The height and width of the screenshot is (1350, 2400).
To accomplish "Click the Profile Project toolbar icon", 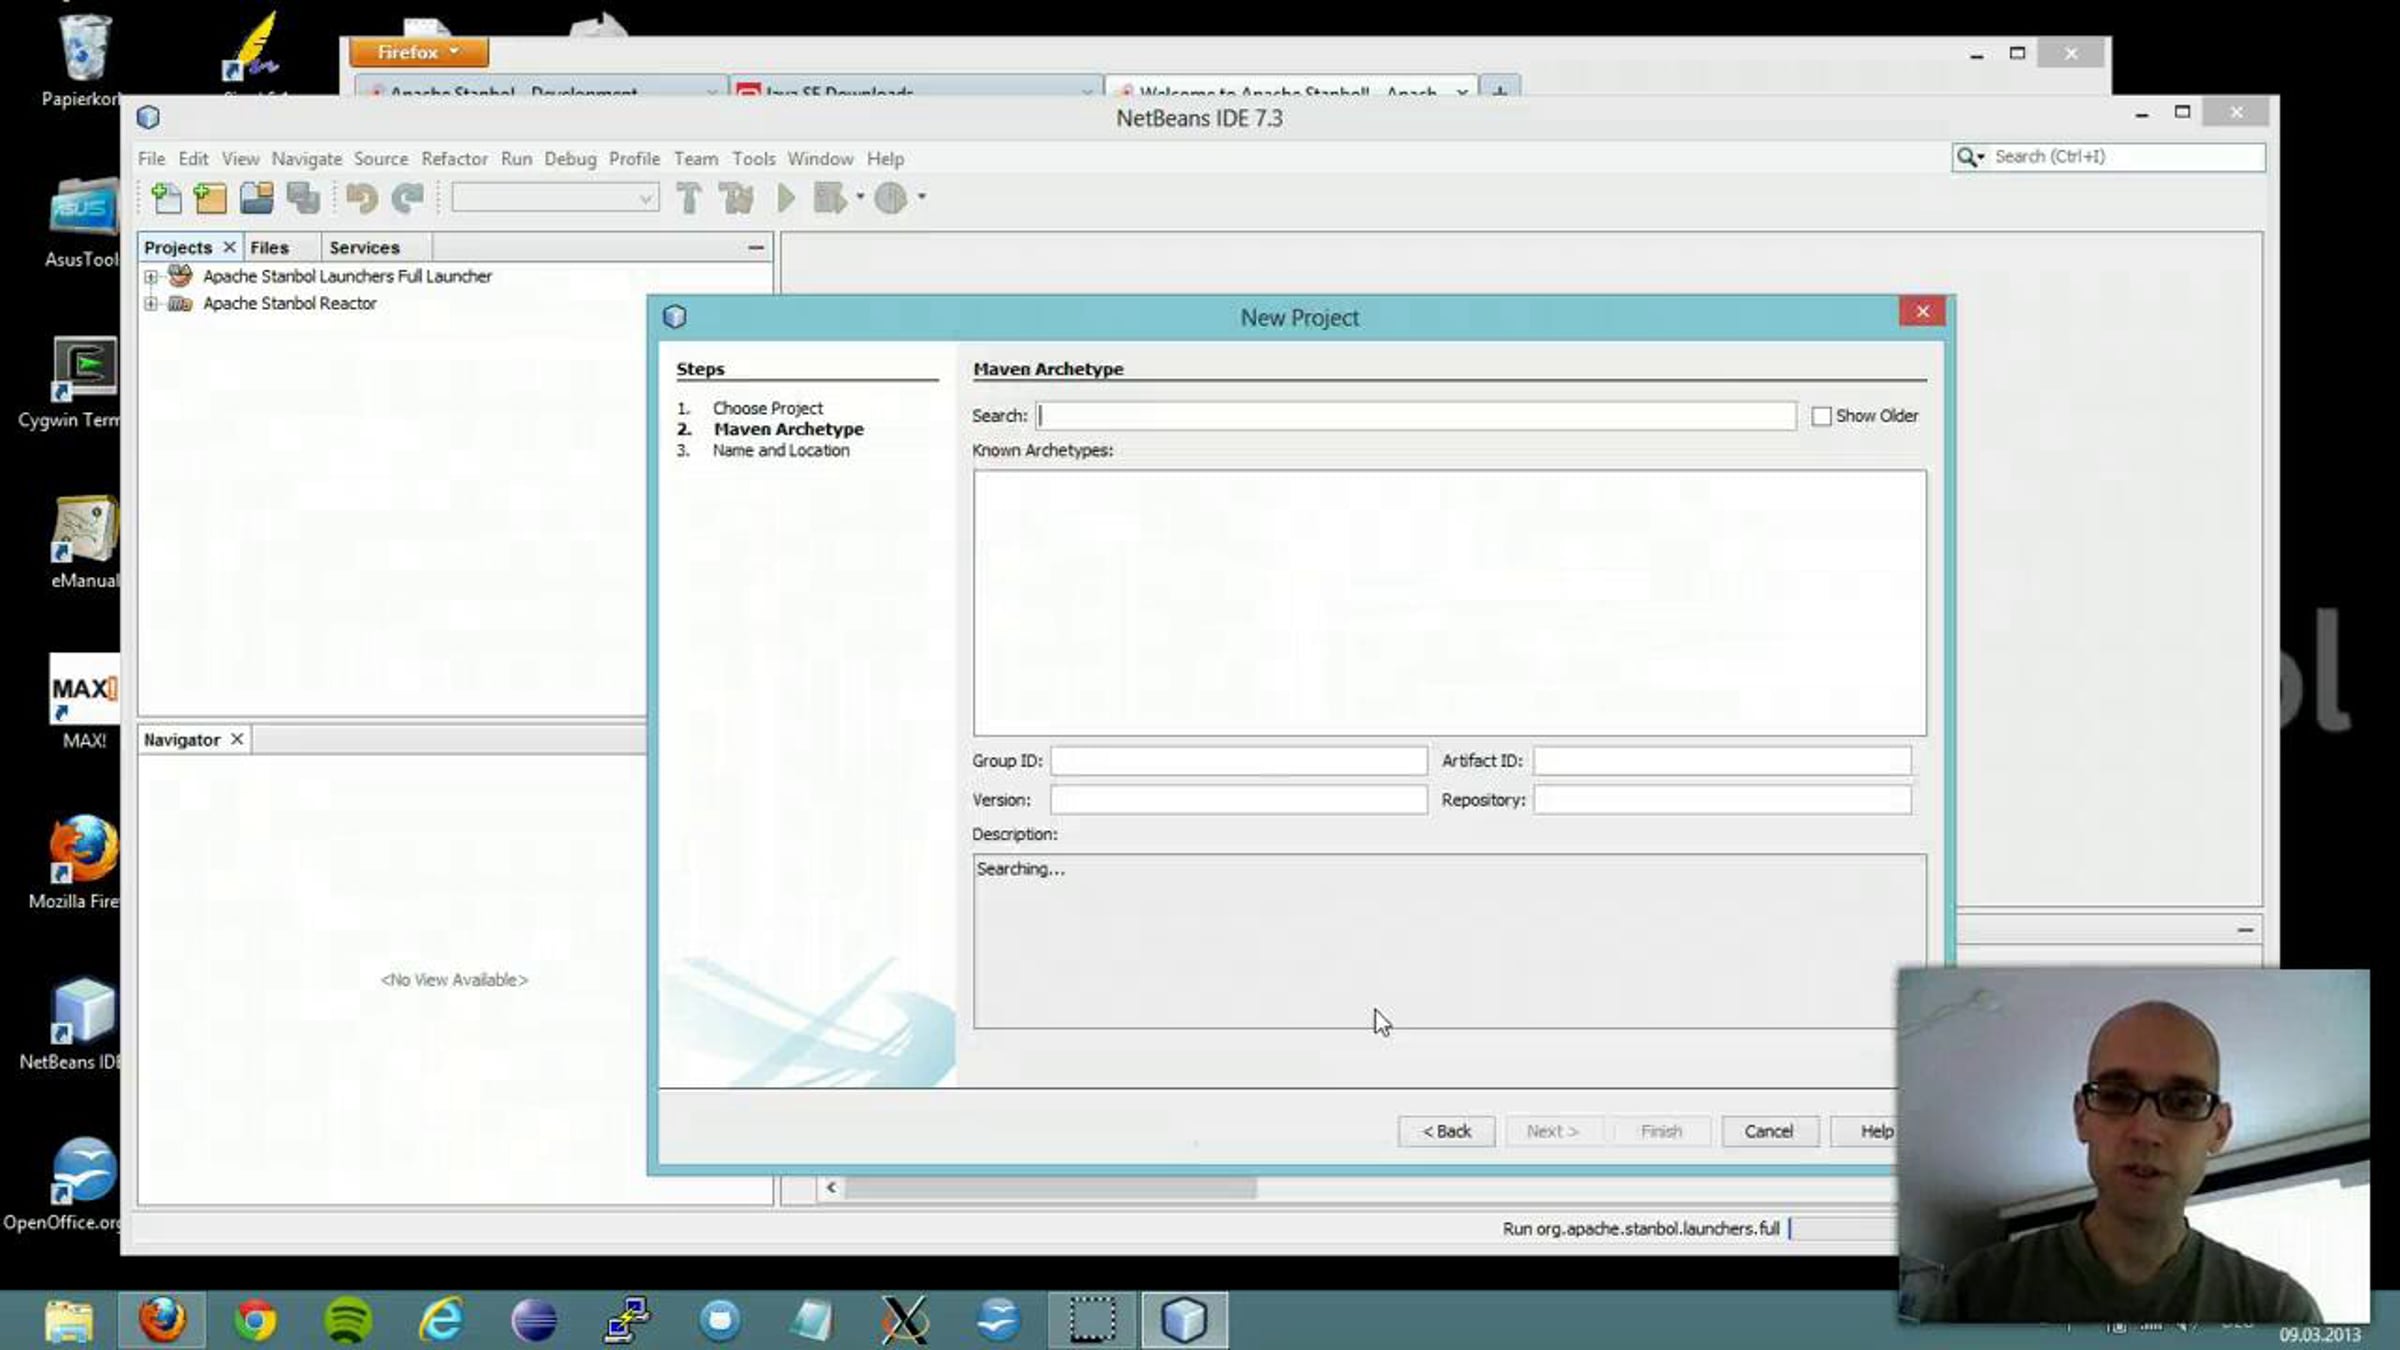I will [890, 198].
